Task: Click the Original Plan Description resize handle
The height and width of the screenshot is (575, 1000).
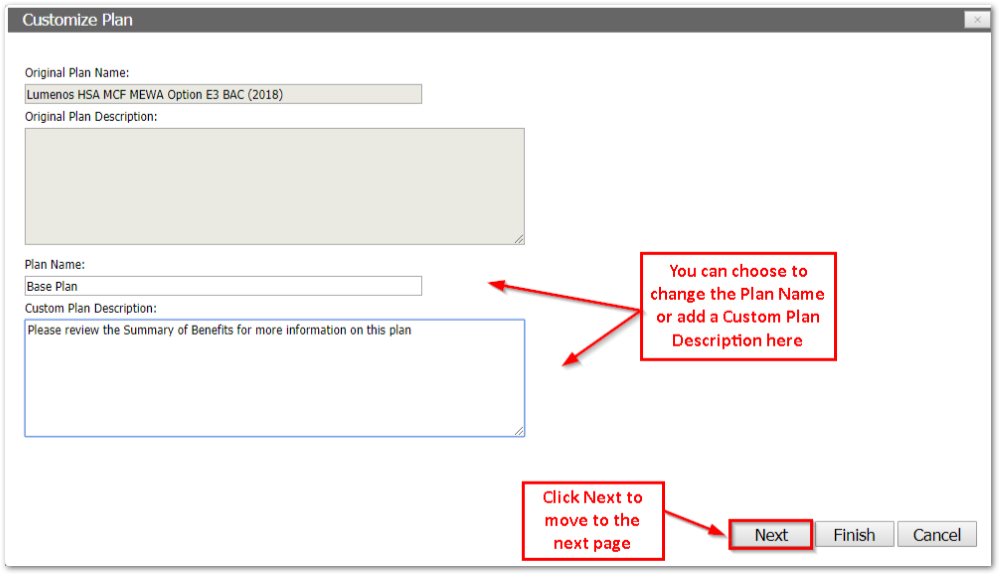Action: pyautogui.click(x=519, y=239)
